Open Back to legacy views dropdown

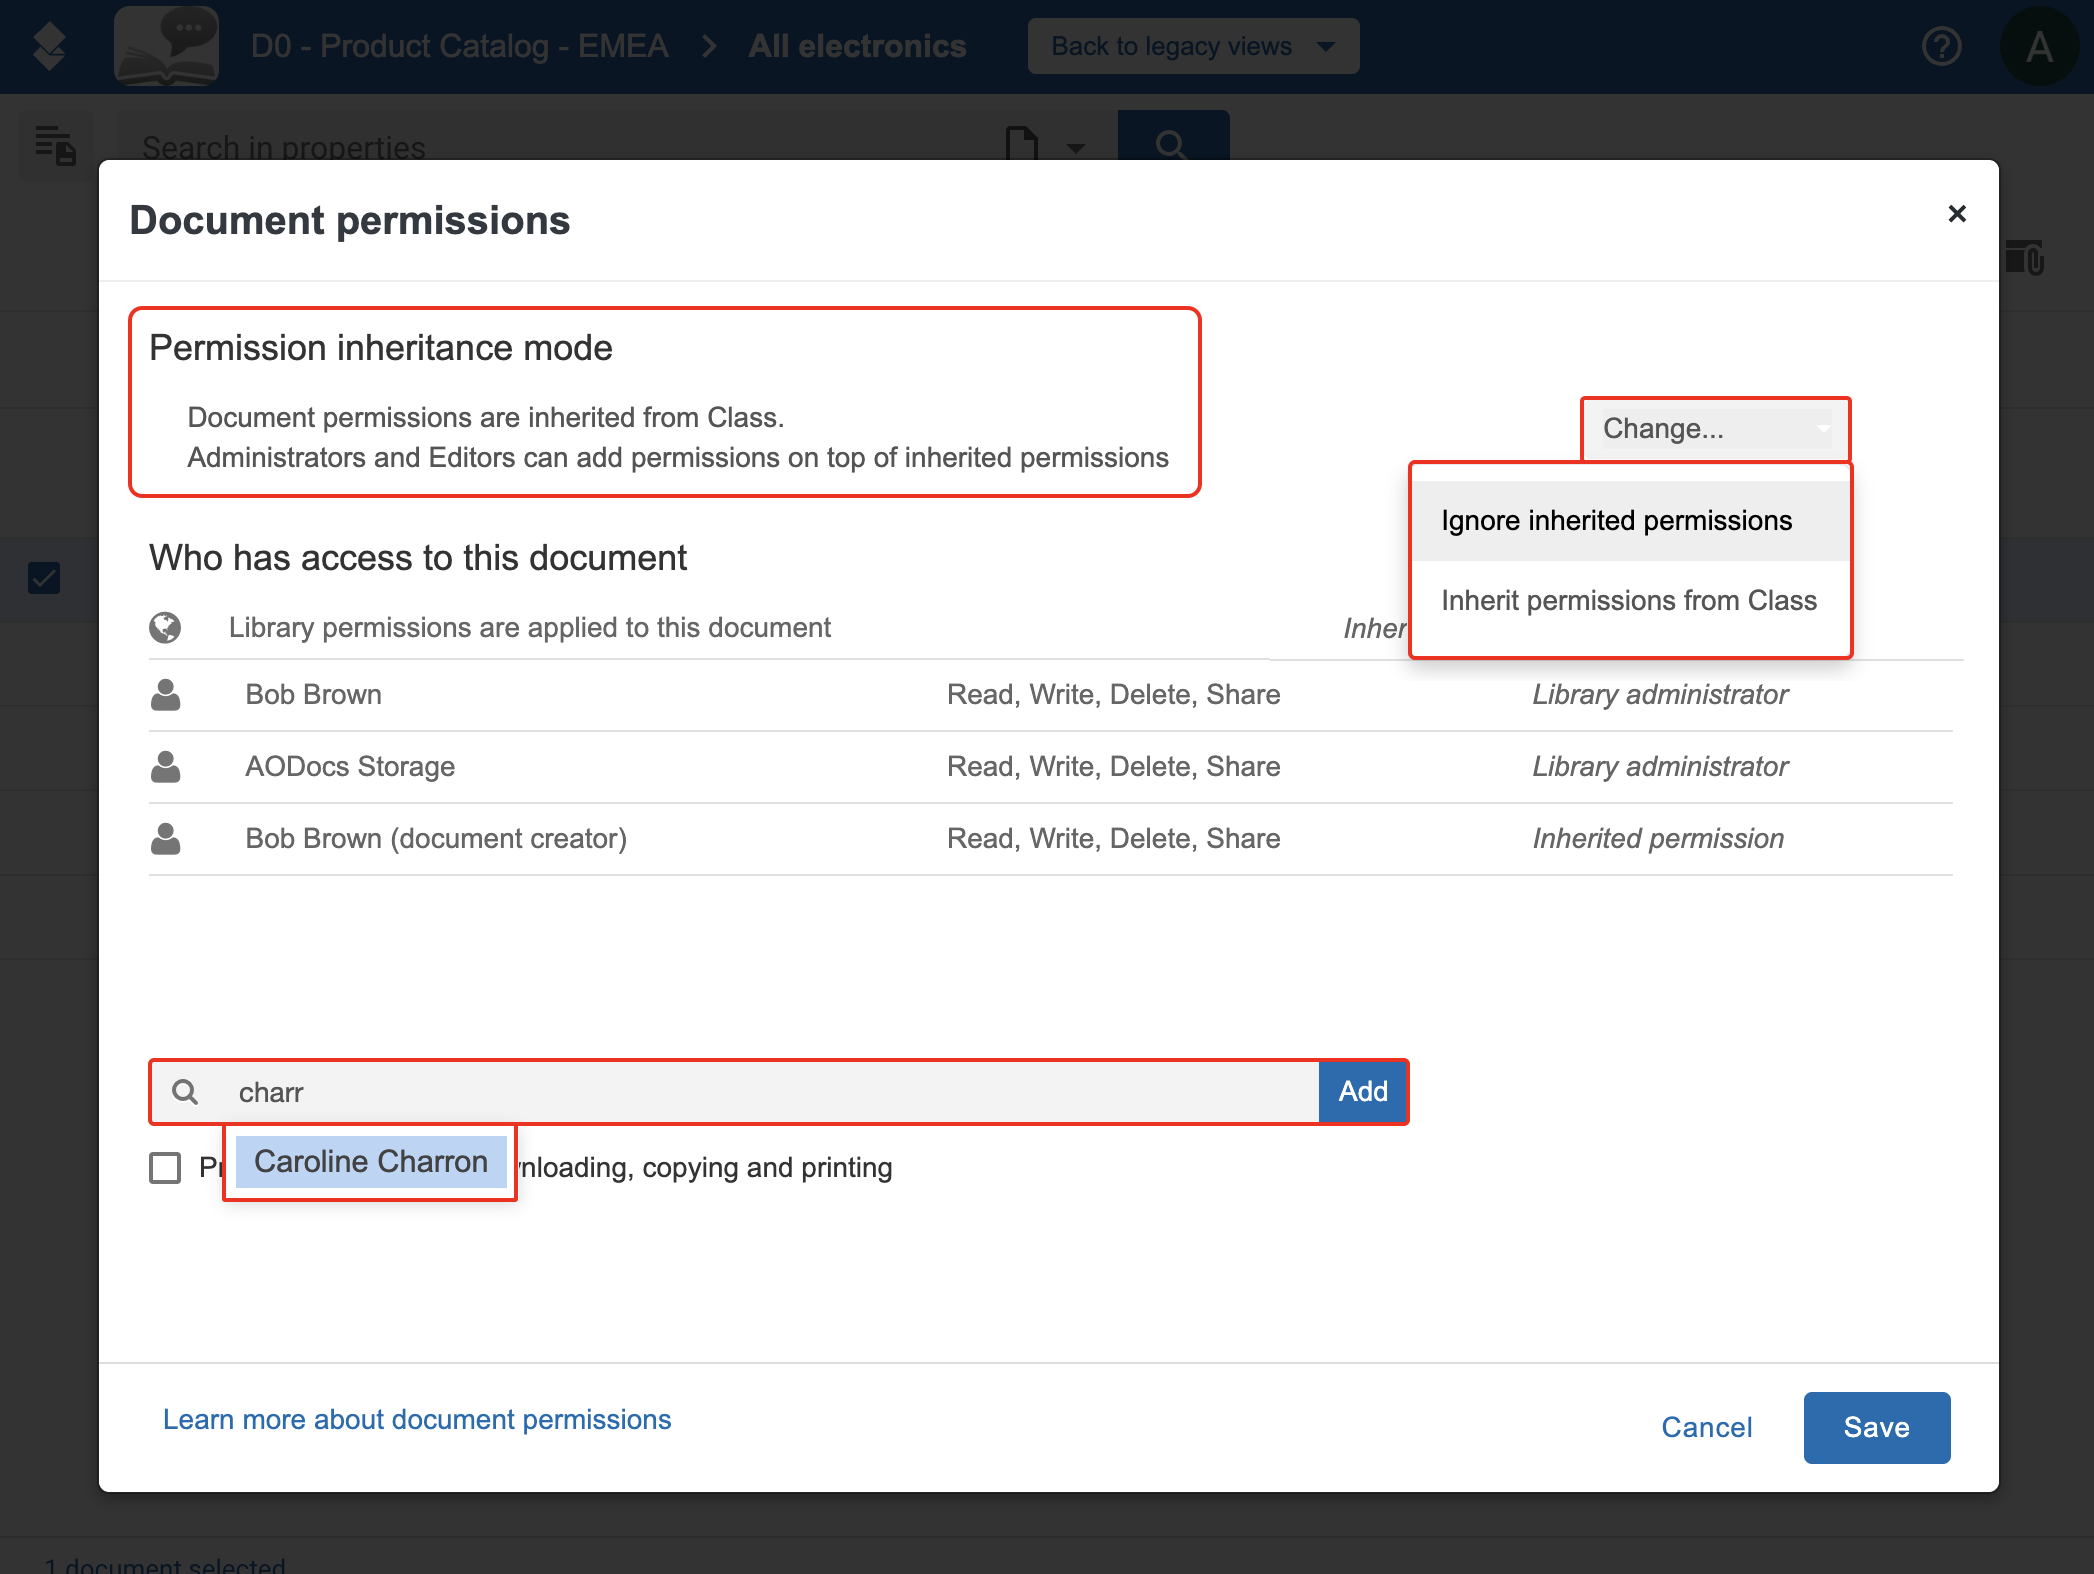[x=1193, y=47]
